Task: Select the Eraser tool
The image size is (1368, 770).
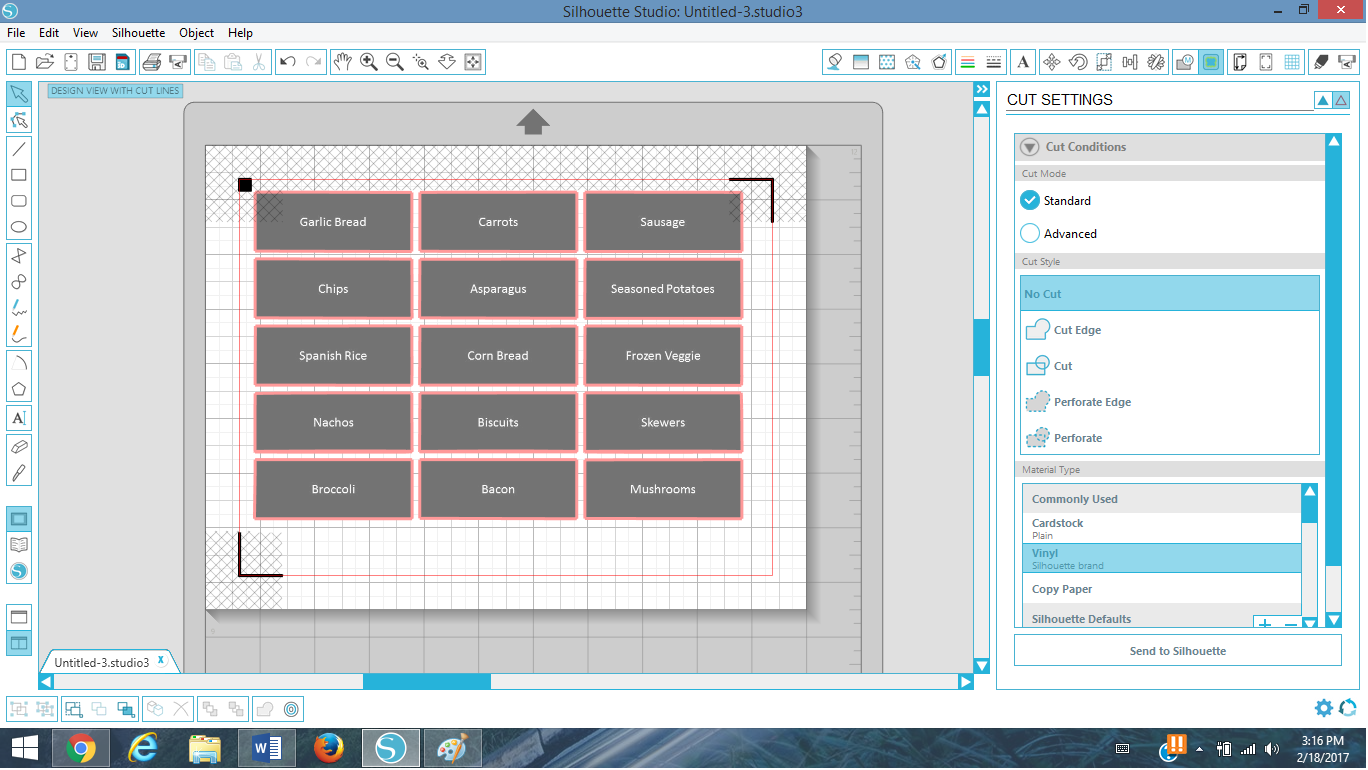Action: (x=19, y=446)
